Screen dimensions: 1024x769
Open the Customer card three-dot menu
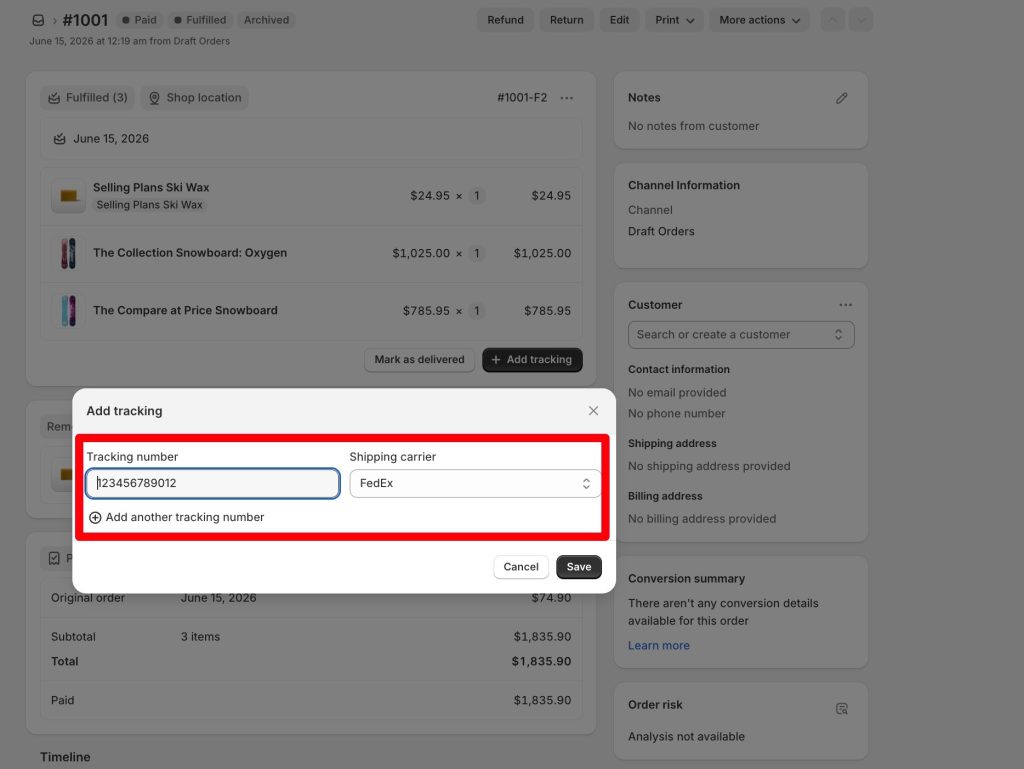[x=846, y=305]
